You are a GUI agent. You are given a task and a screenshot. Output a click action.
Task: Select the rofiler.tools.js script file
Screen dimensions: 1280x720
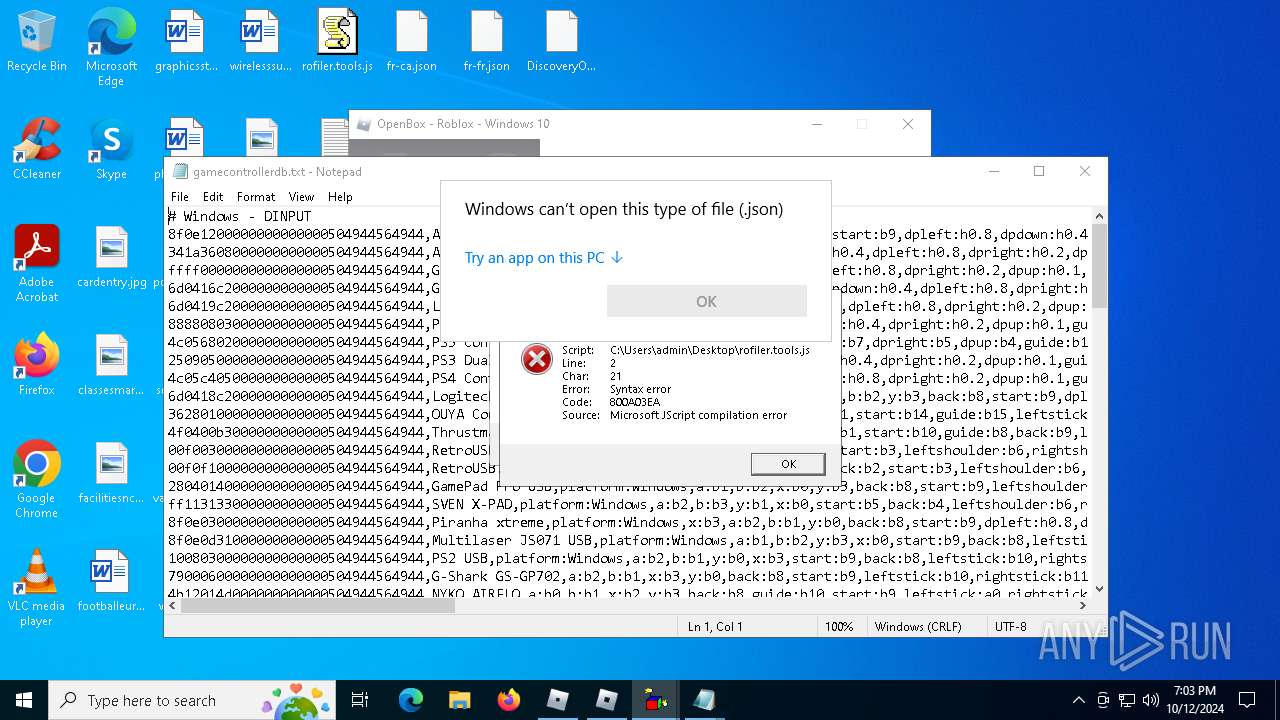click(x=337, y=41)
